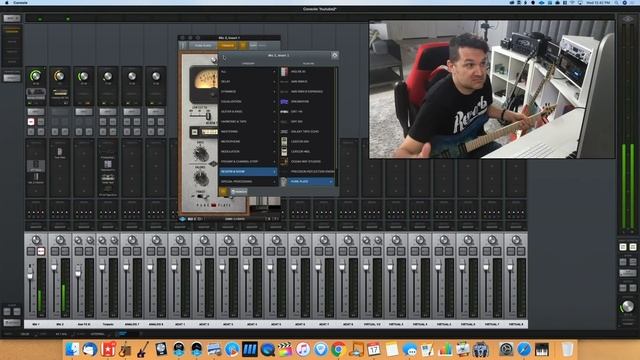Viewport: 640px width, 360px height.
Task: Toggle the left square button on ADAT 1 strip
Action: coord(175,251)
